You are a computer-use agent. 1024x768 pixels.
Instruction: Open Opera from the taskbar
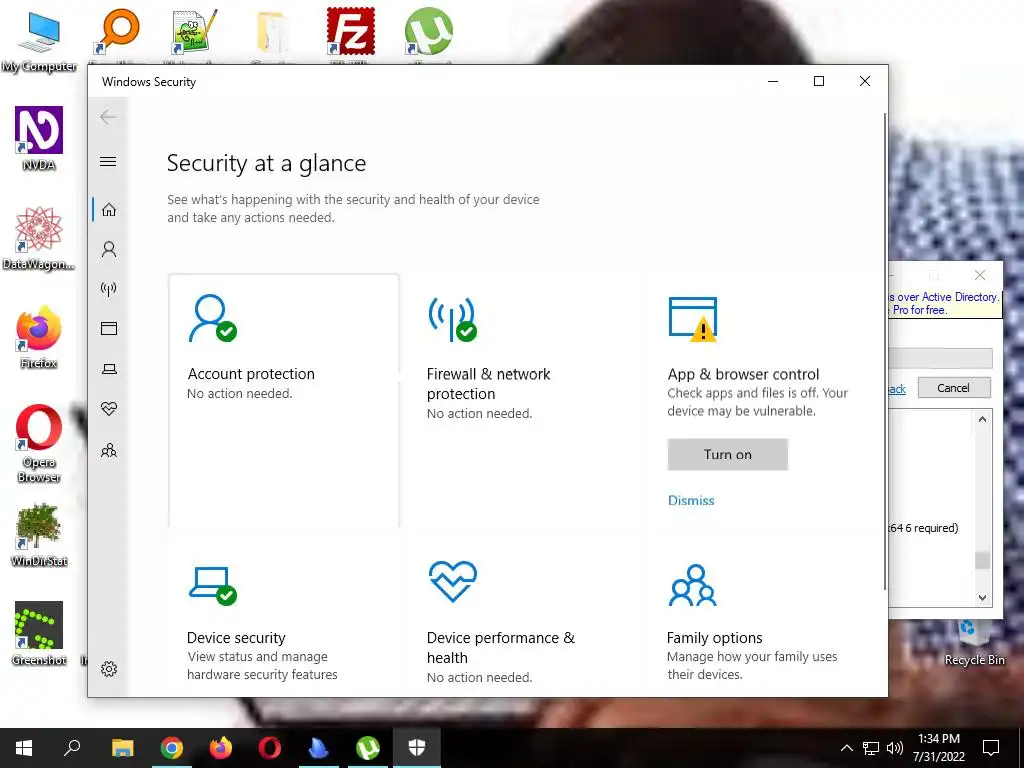[x=270, y=748]
